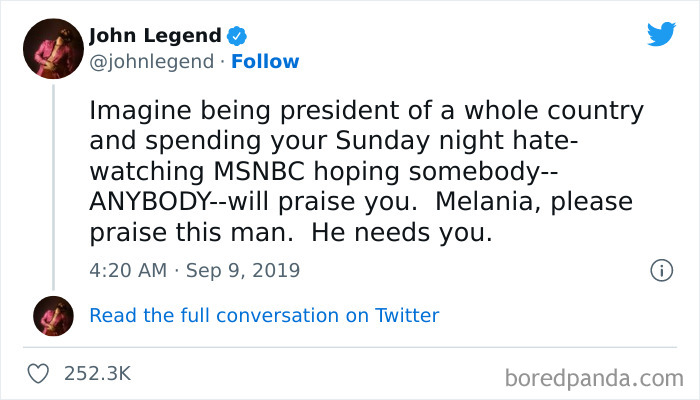This screenshot has width=700, height=400.
Task: Click the Twitter bird logo
Action: [661, 35]
